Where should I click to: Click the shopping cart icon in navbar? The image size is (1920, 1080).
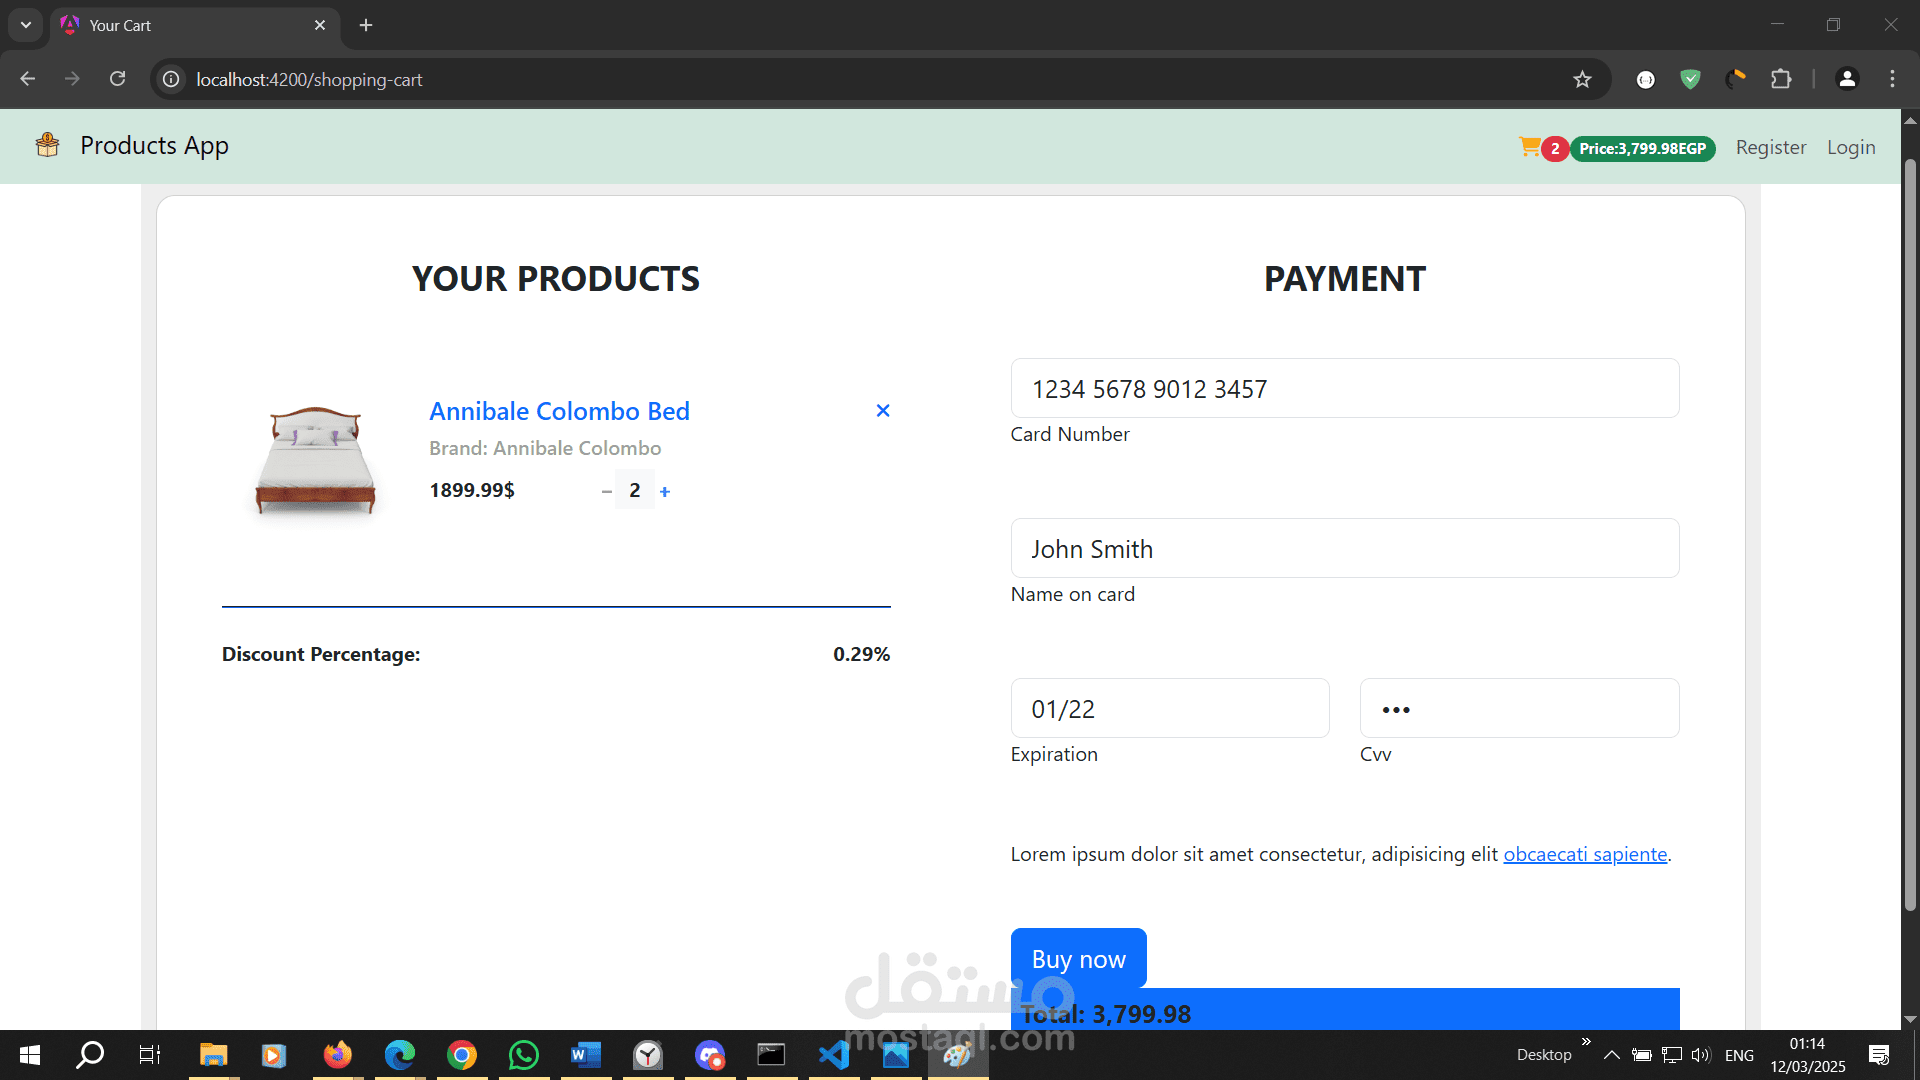coord(1529,147)
